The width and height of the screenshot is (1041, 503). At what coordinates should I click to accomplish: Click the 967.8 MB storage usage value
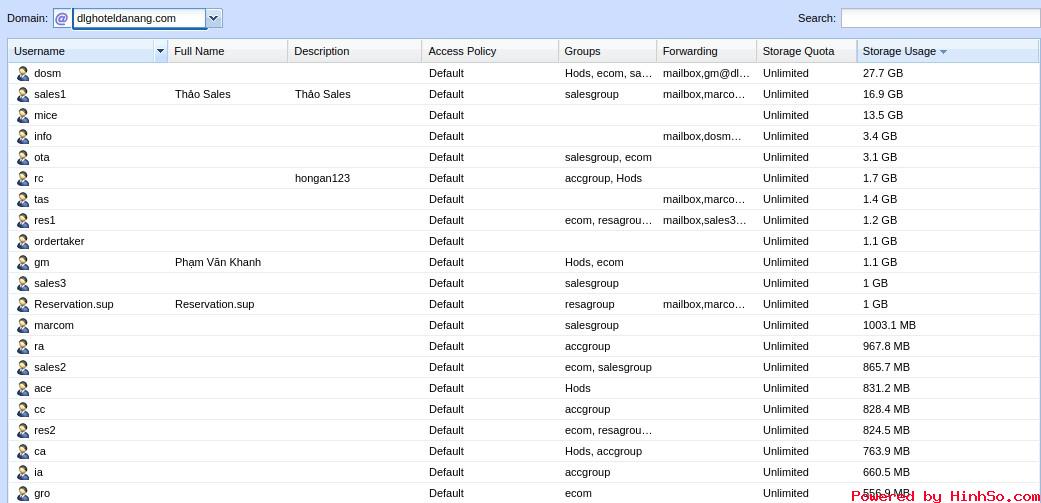[x=886, y=346]
